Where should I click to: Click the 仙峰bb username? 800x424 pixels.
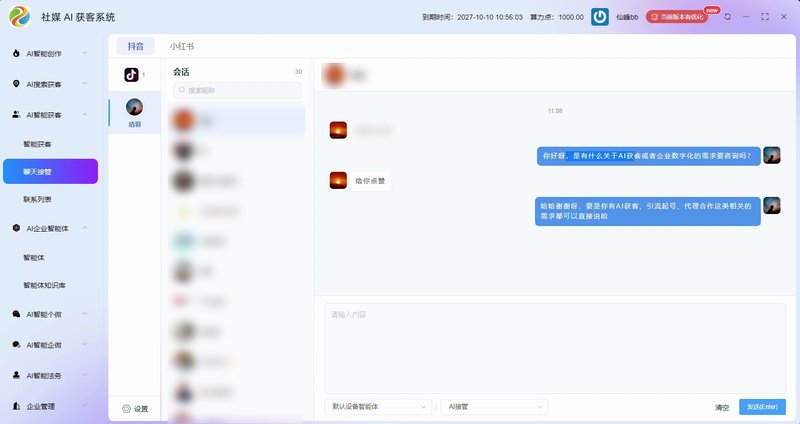627,17
